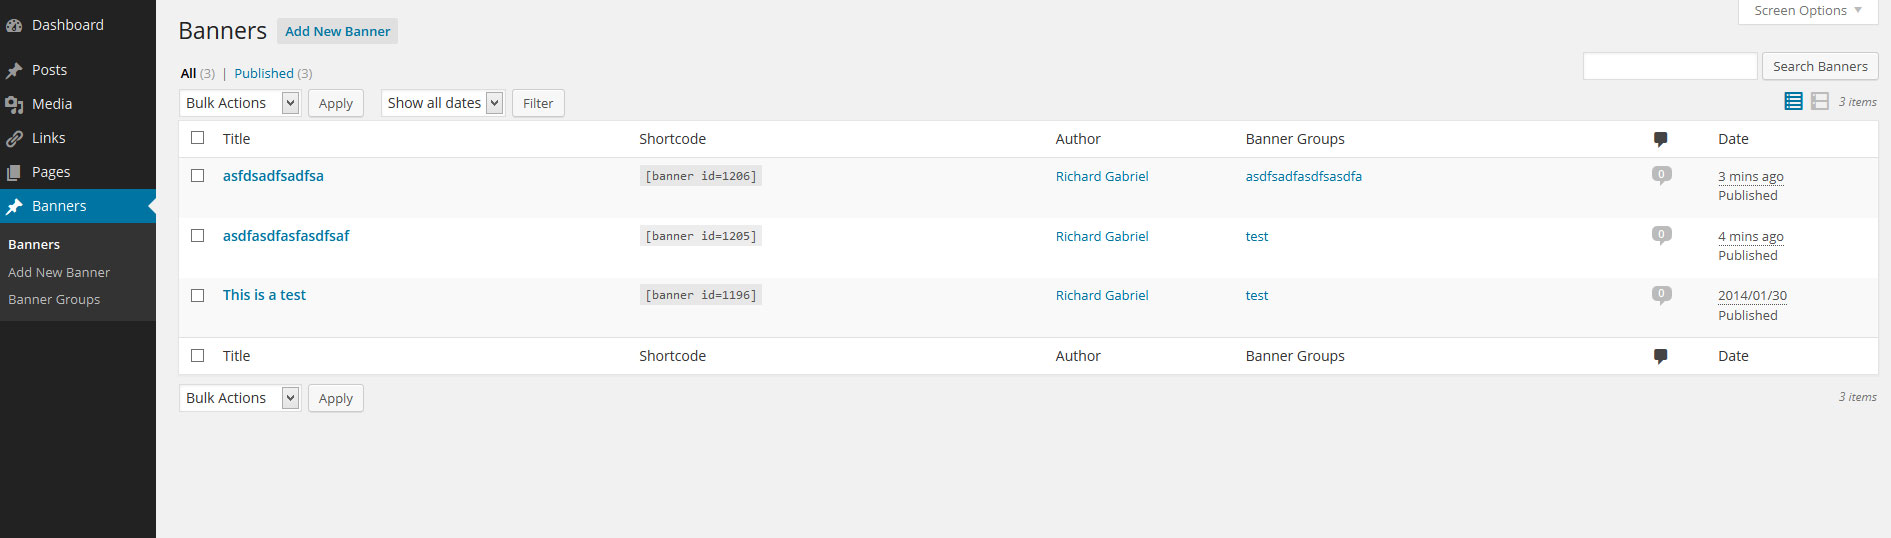Open comment bubble for asfdsadfsadfsa banner
Viewport: 1891px width, 538px height.
point(1661,175)
